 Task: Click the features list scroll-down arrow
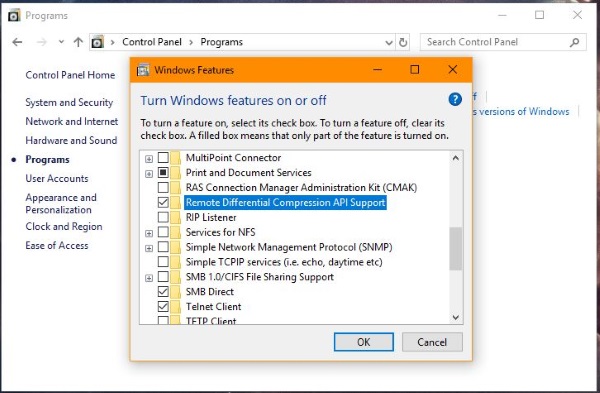click(455, 317)
